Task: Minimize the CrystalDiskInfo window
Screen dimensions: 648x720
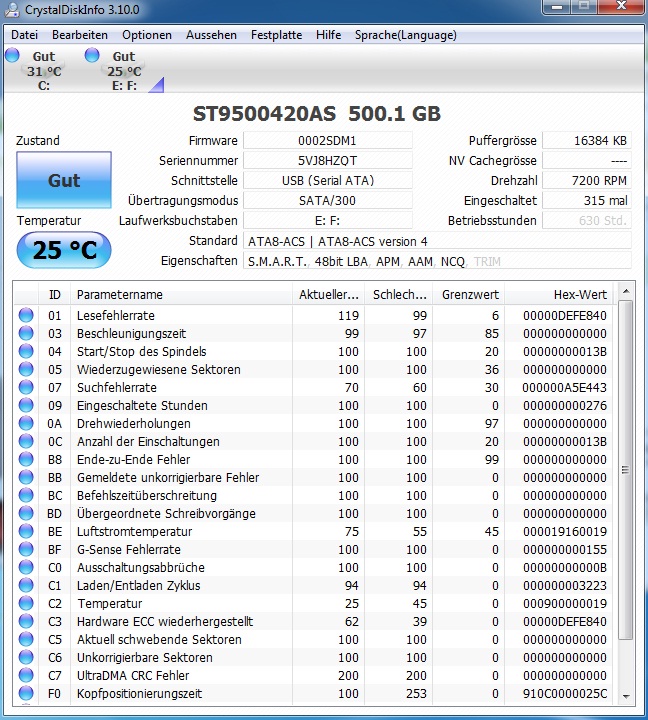Action: pos(557,6)
